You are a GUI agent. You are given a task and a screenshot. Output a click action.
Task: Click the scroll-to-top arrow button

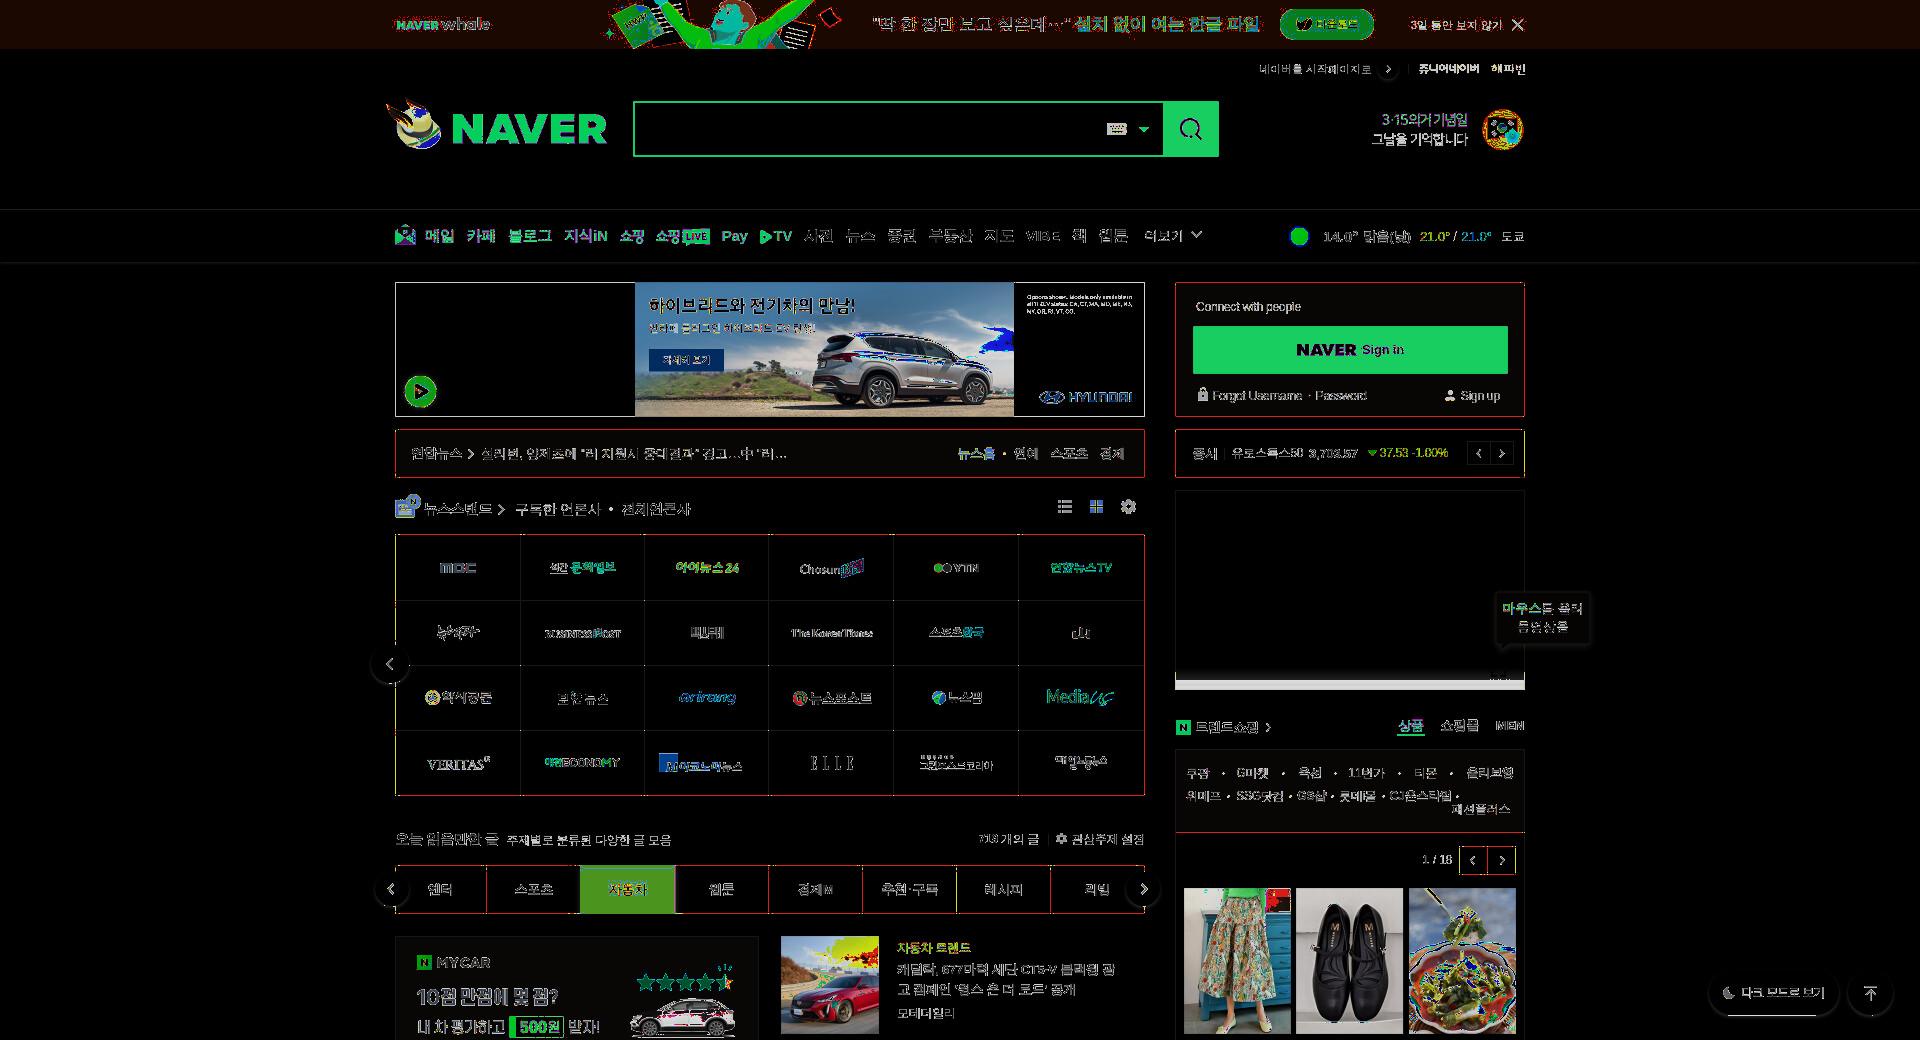click(x=1870, y=993)
